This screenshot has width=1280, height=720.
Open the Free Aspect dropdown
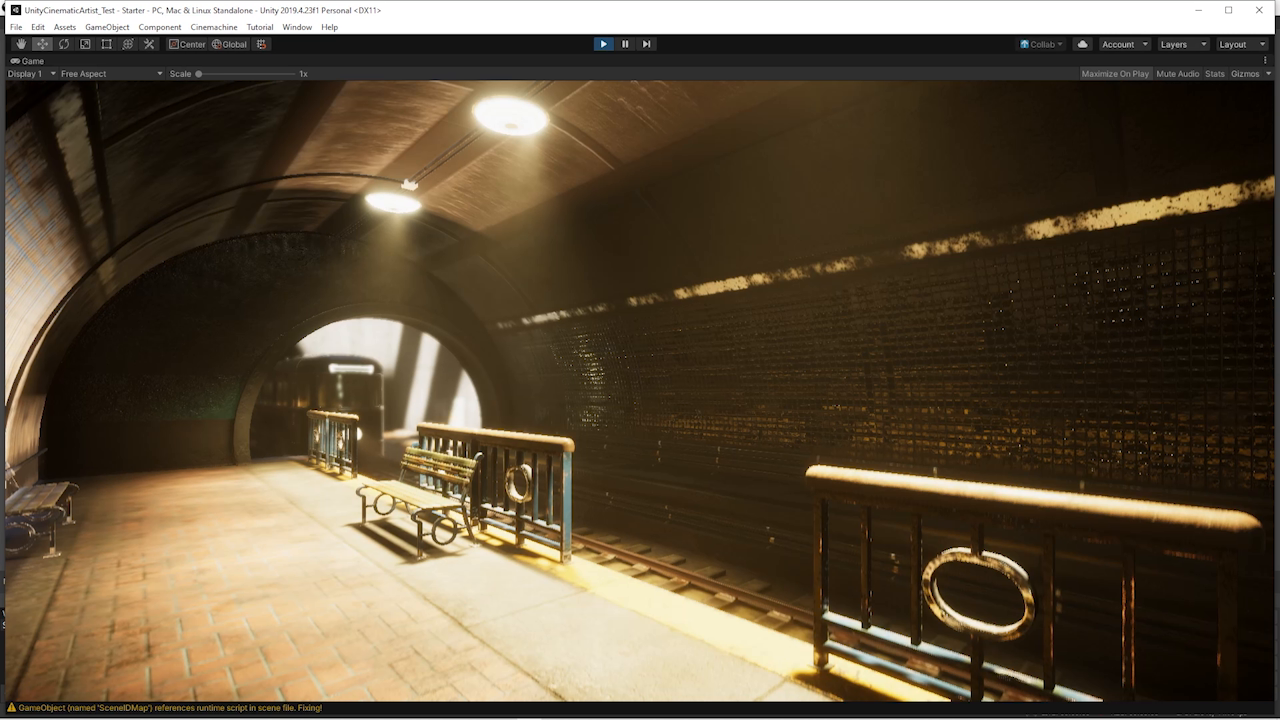pyautogui.click(x=110, y=73)
